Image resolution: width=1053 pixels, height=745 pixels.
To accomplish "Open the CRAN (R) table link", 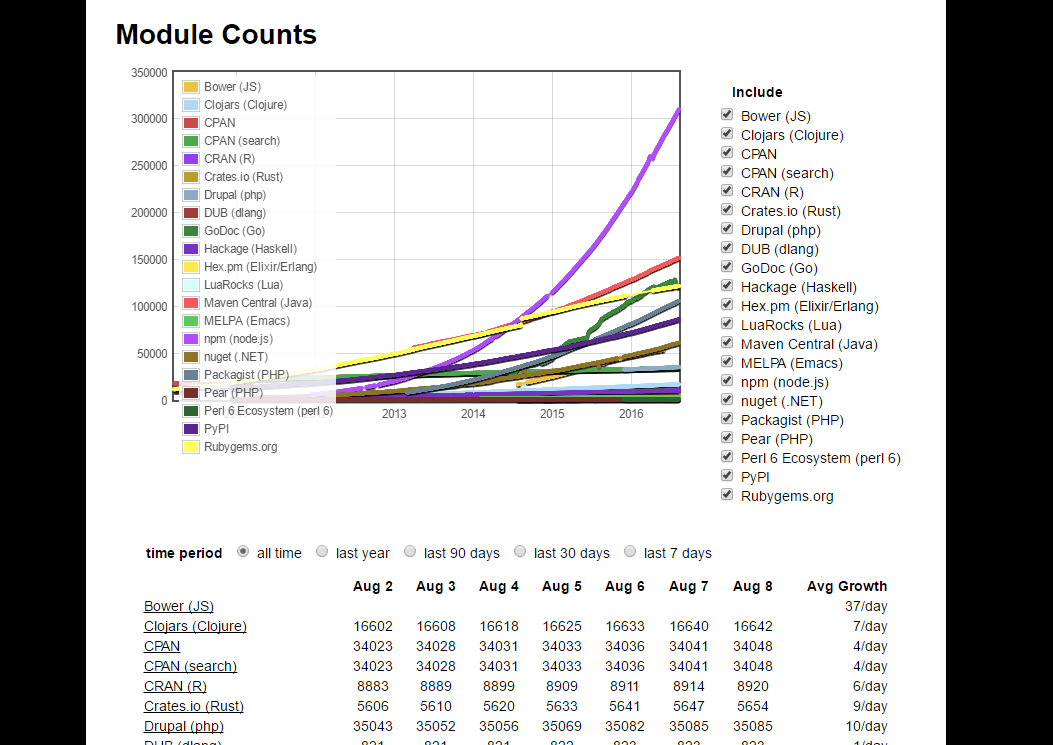I will click(x=175, y=687).
